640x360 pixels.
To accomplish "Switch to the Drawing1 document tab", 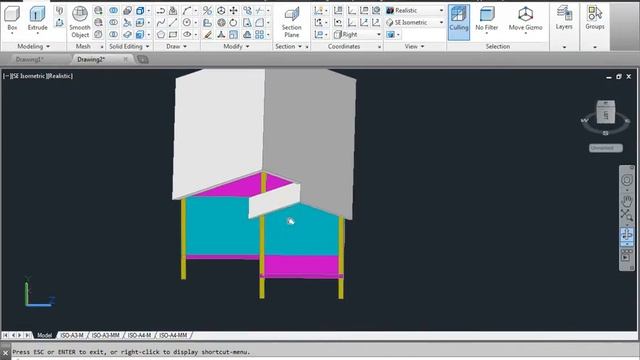I will pyautogui.click(x=29, y=60).
